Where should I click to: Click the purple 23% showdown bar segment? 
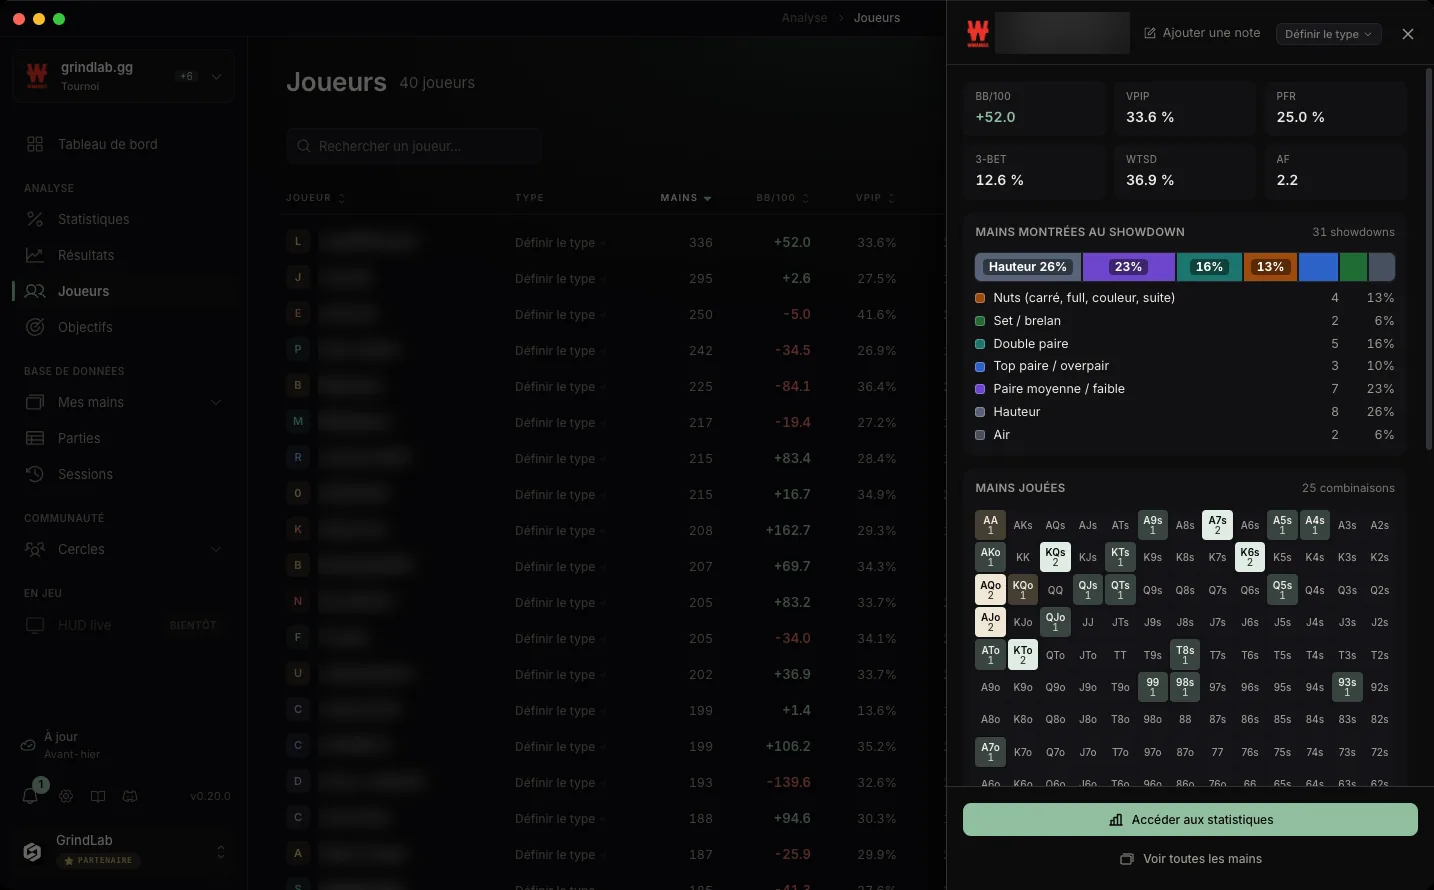(1129, 267)
